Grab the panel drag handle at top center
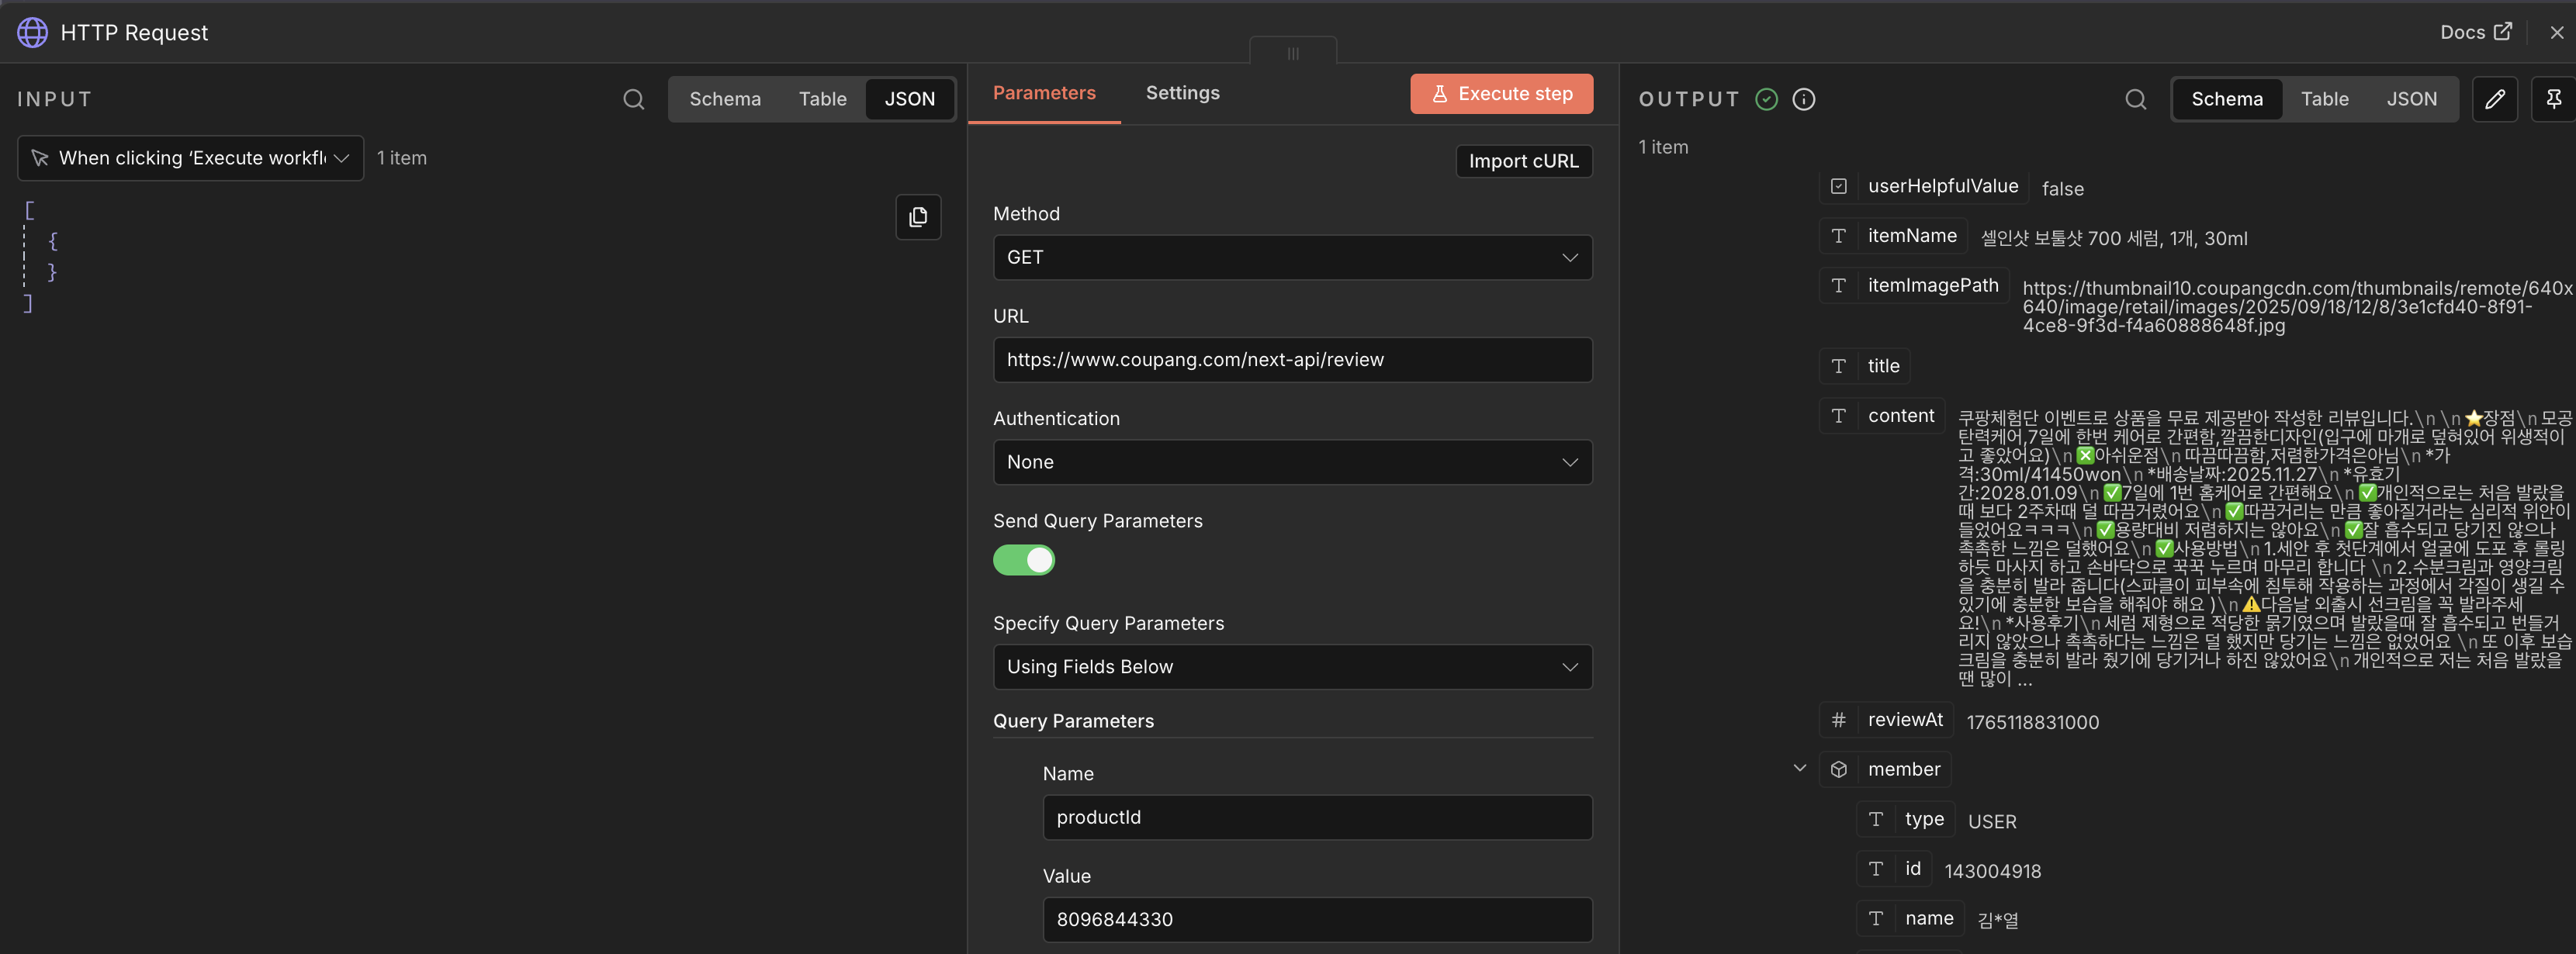The image size is (2576, 954). pos(1293,53)
